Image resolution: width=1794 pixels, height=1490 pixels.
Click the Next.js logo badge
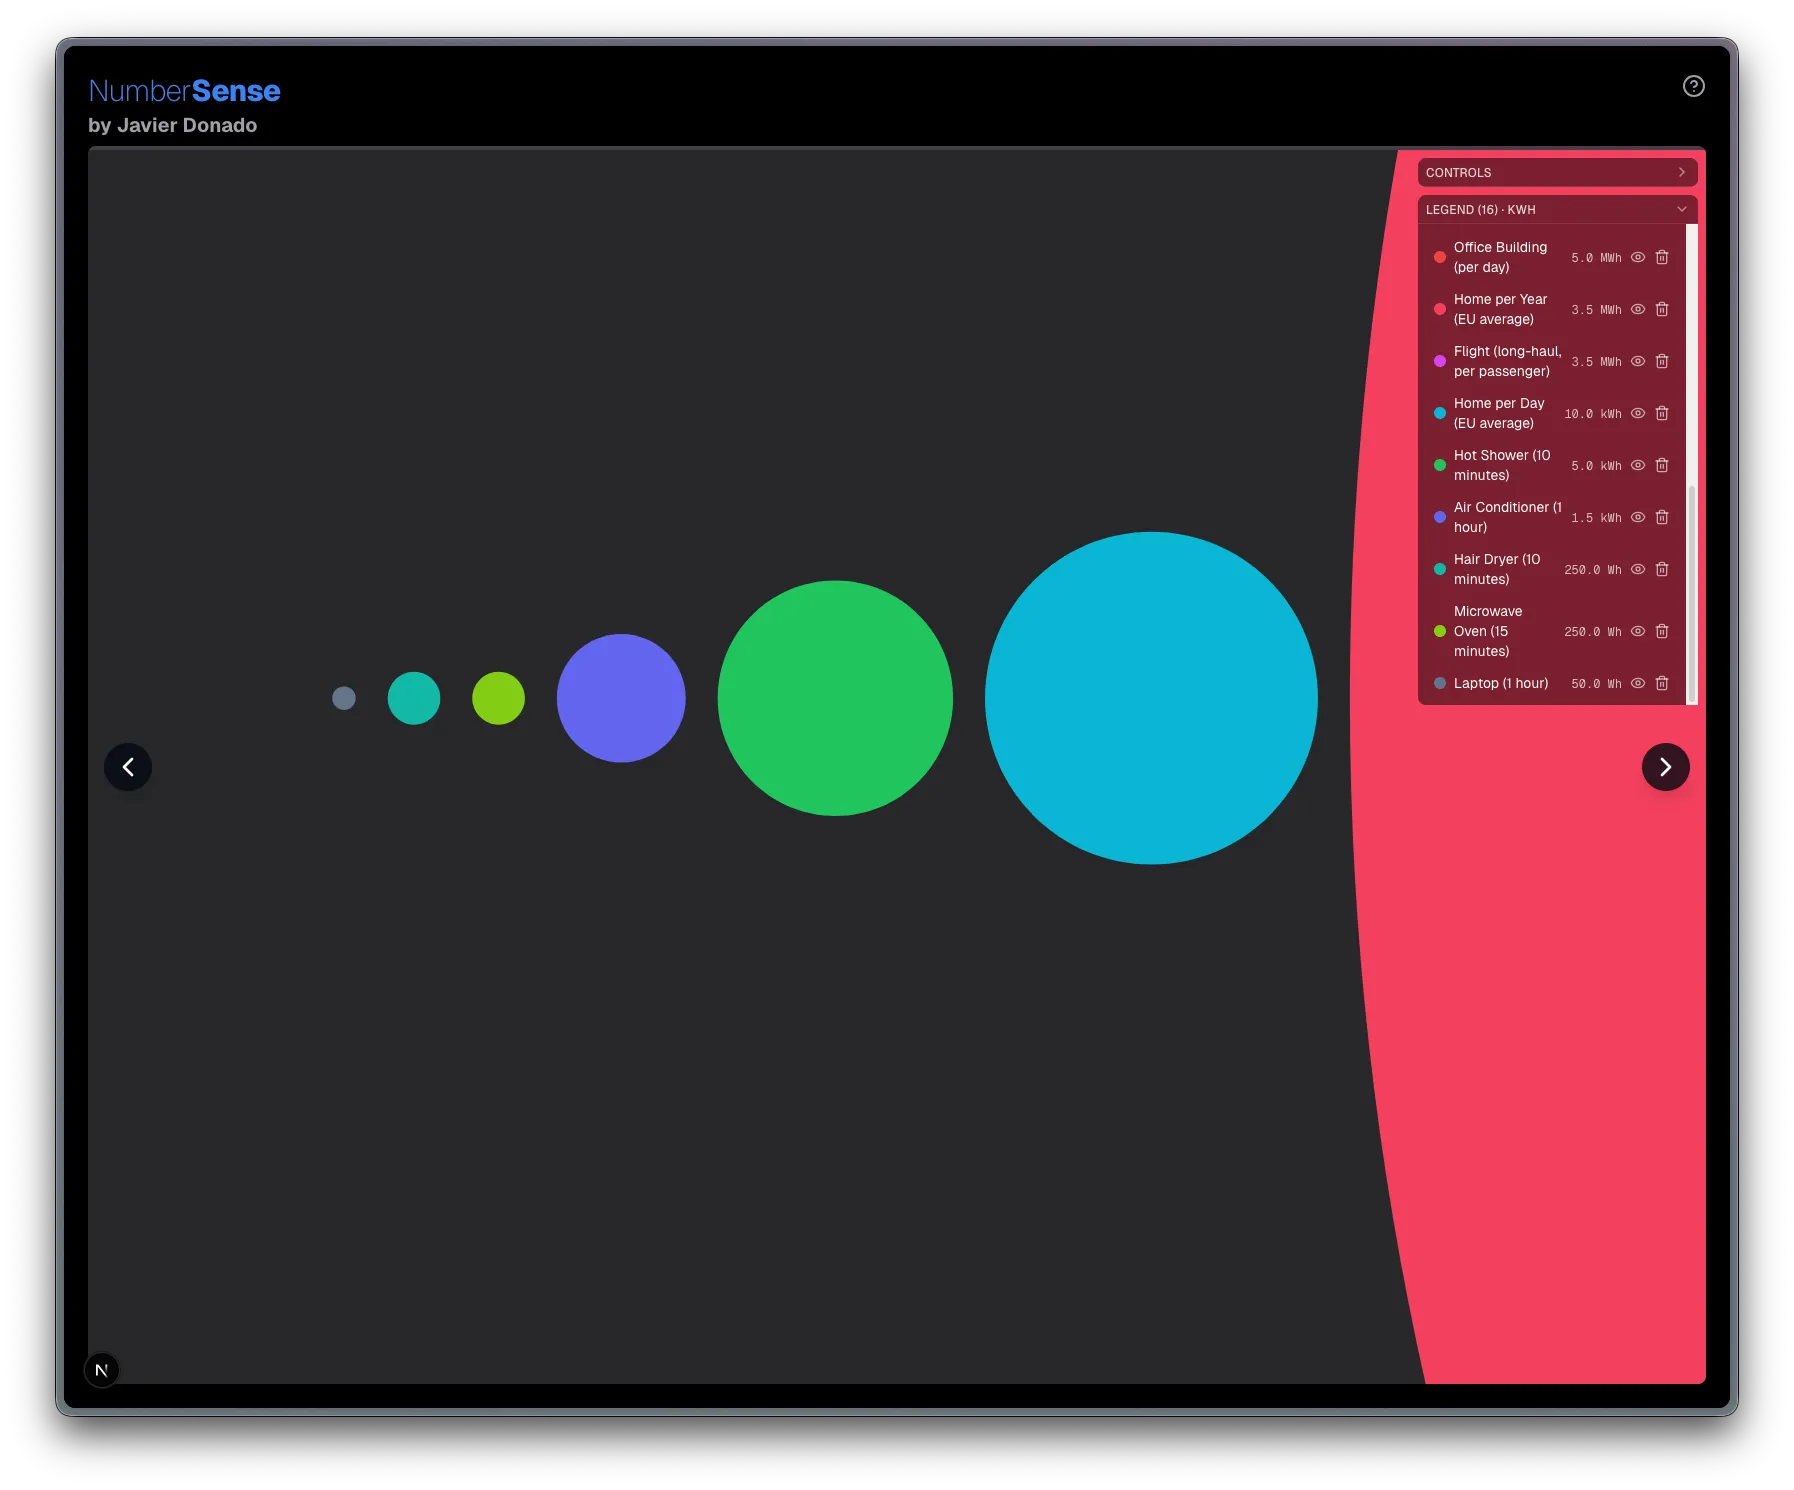pyautogui.click(x=101, y=1370)
